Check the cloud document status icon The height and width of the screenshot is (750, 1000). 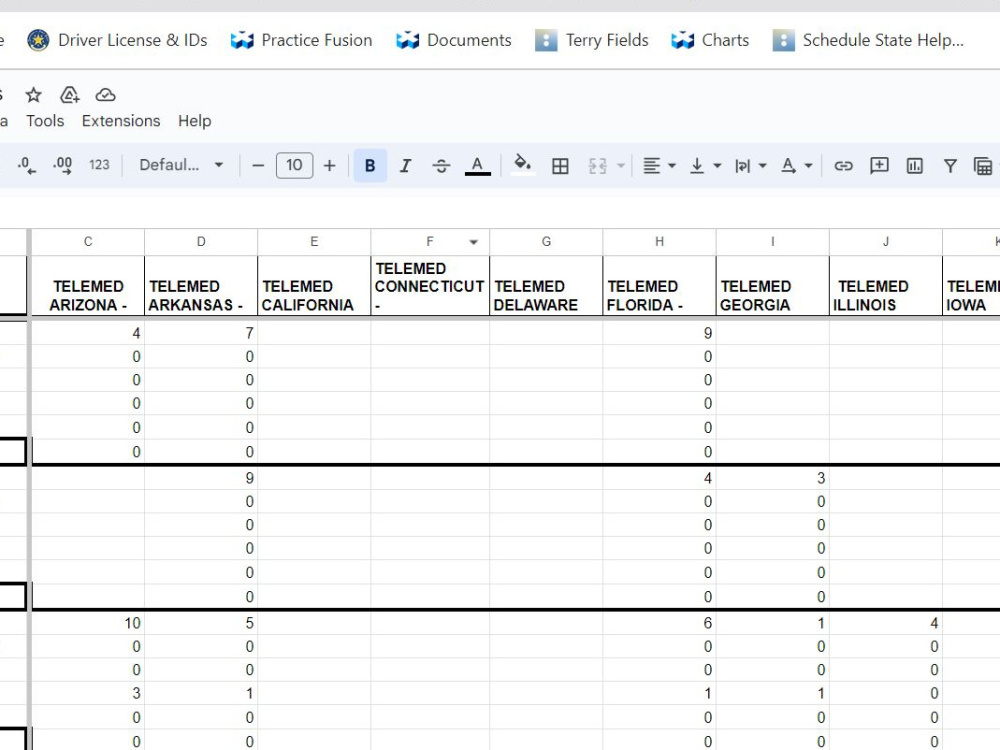pyautogui.click(x=105, y=95)
